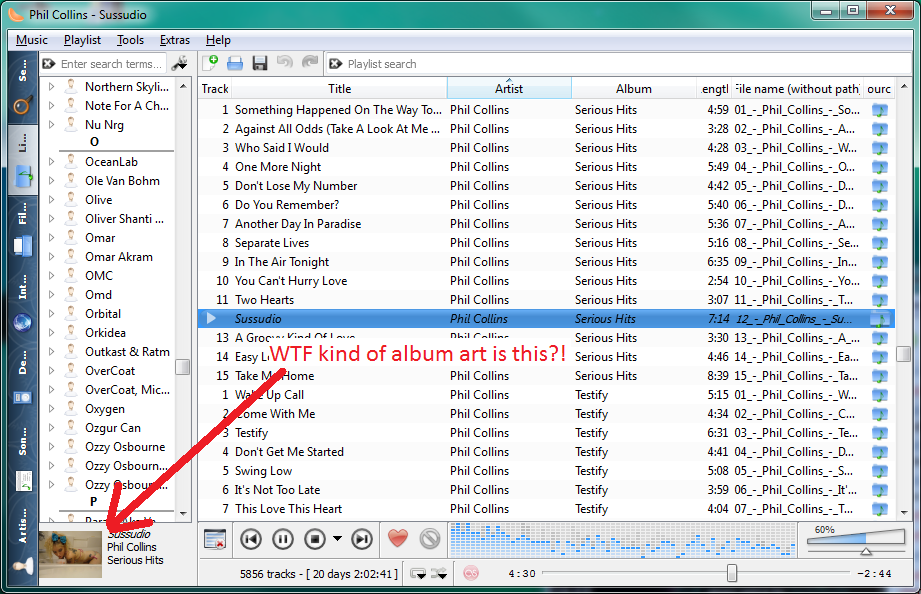The width and height of the screenshot is (921, 594).
Task: Expand the Ole Van Bohm artist
Action: pyautogui.click(x=52, y=180)
